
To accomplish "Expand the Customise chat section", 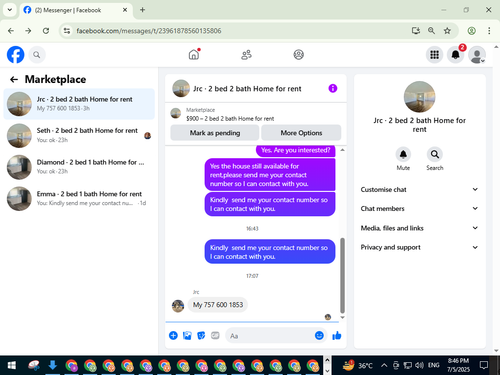I will click(419, 189).
